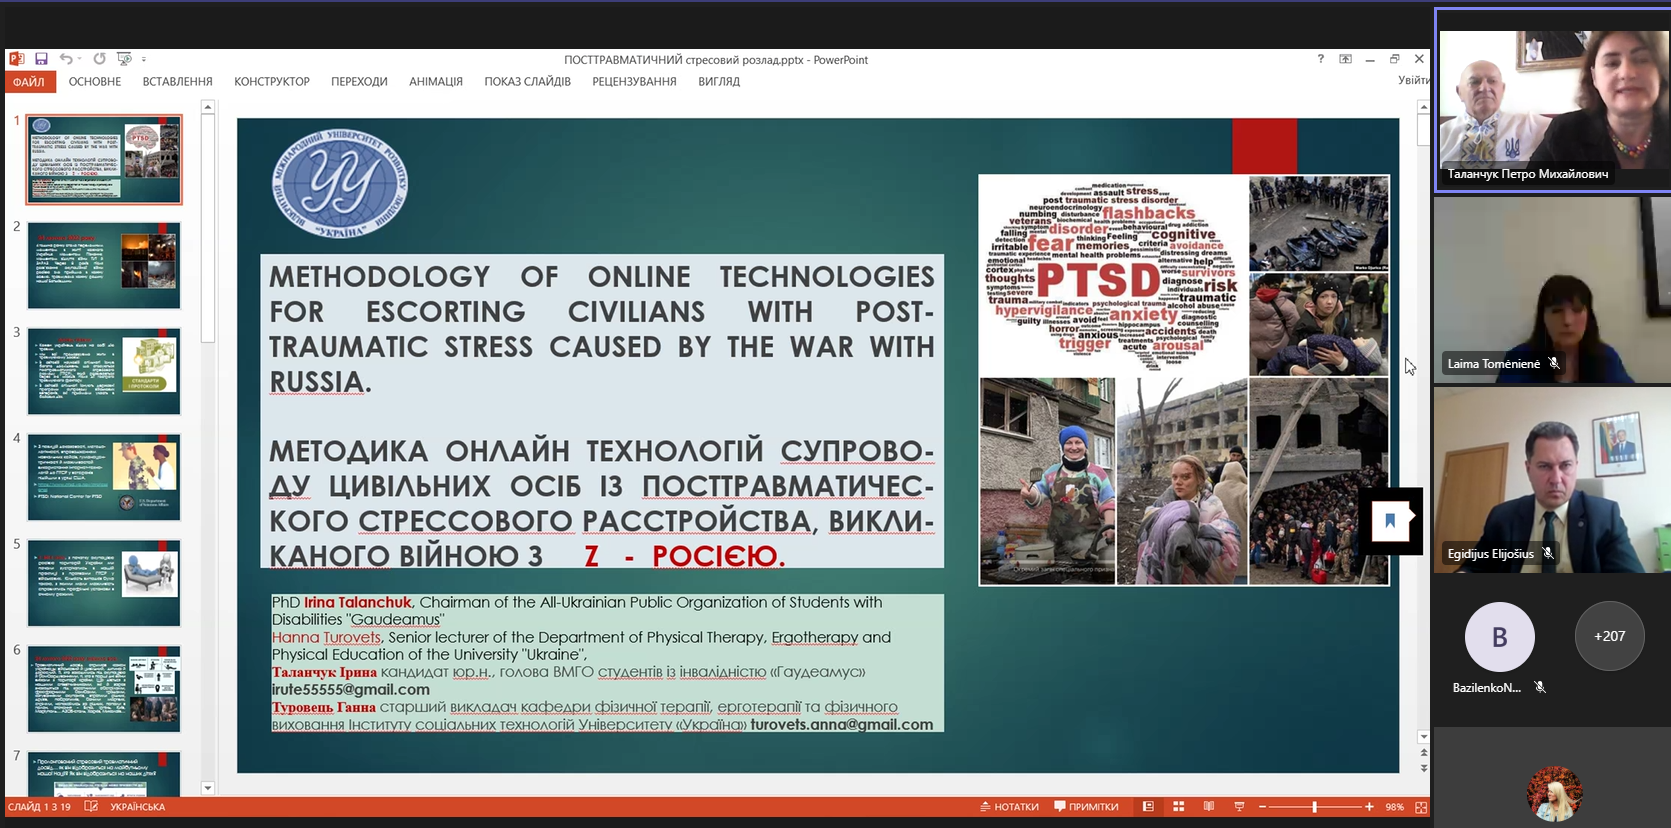1671x828 pixels.
Task: Open the +207 more participants button
Action: pyautogui.click(x=1609, y=636)
